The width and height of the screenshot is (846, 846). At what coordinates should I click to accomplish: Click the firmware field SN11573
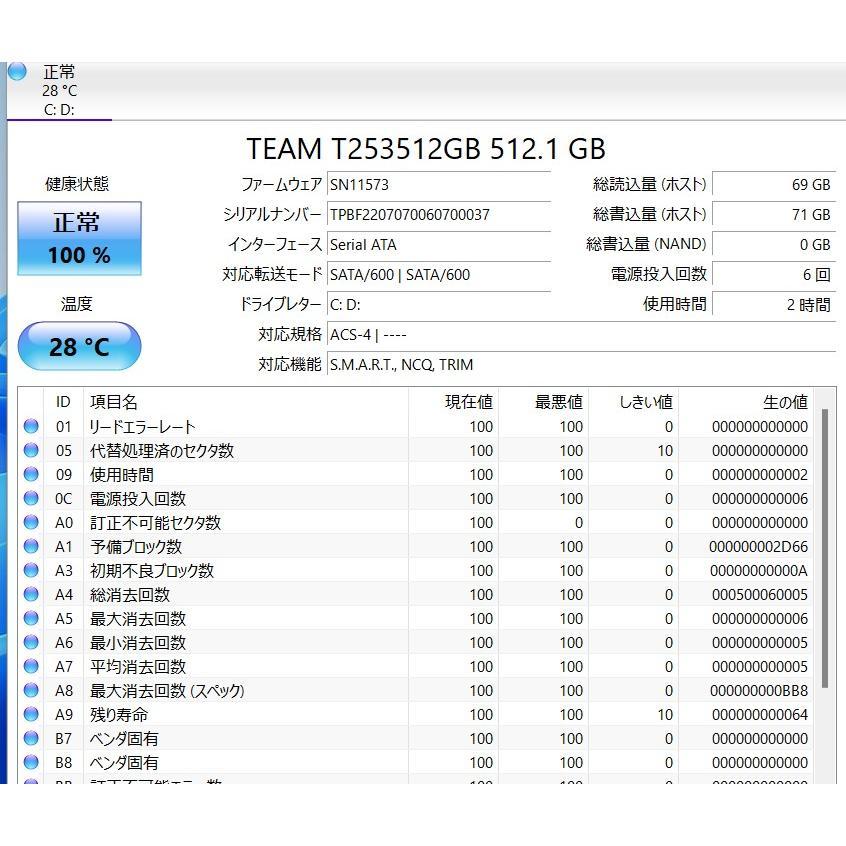coord(439,185)
